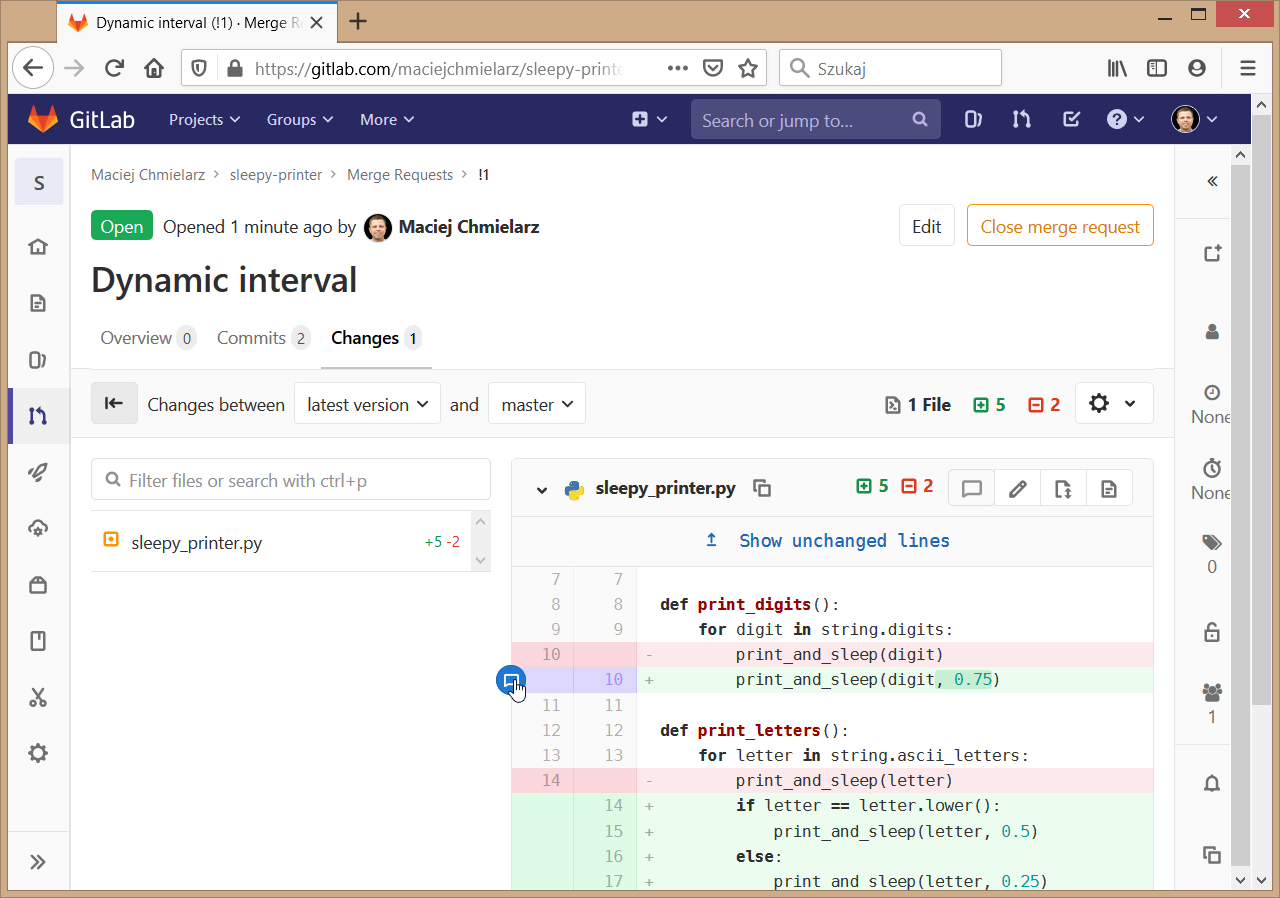Viewport: 1280px width, 898px height.
Task: Expand diff settings gear dropdown
Action: click(1113, 404)
